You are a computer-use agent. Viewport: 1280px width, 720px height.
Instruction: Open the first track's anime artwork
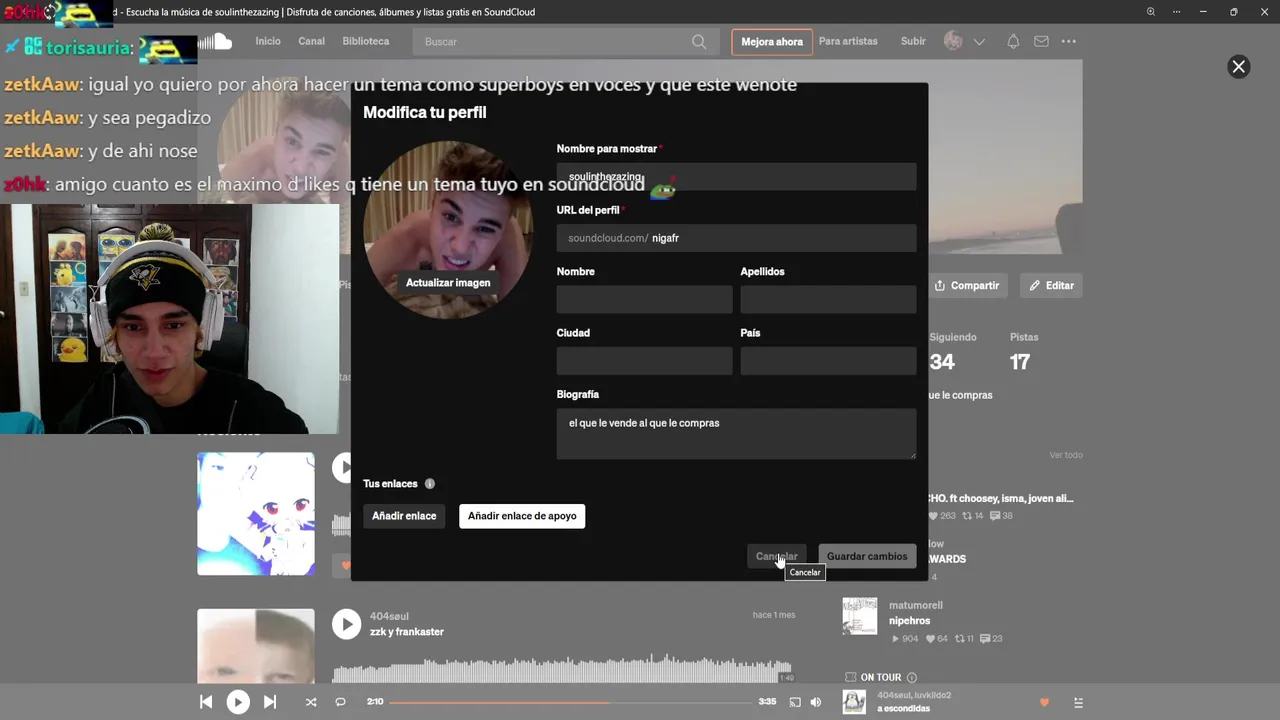coord(256,514)
